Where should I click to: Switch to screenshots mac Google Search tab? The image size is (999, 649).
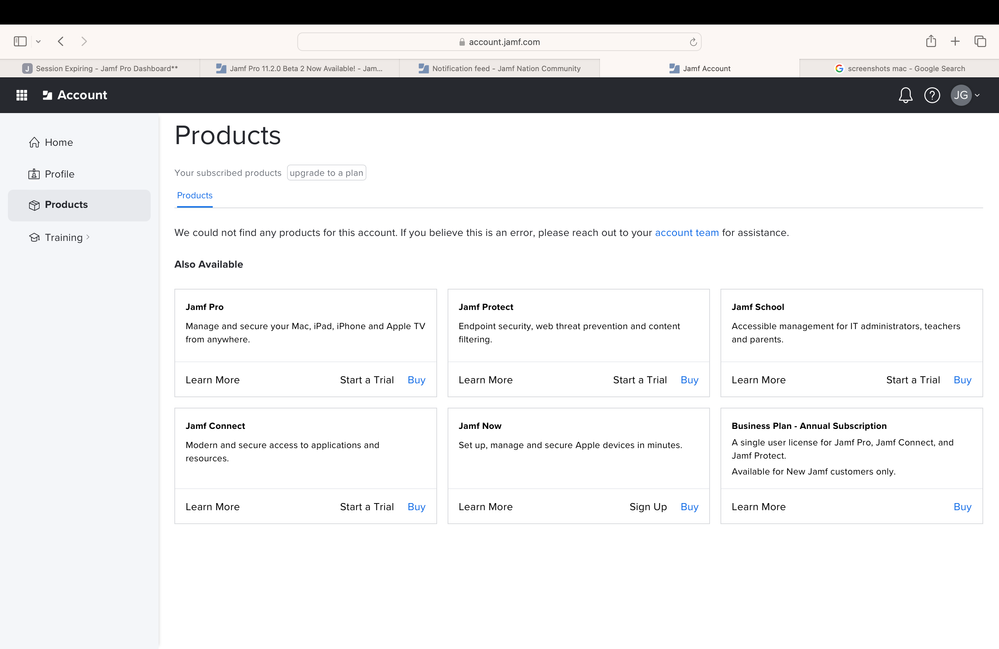click(900, 68)
